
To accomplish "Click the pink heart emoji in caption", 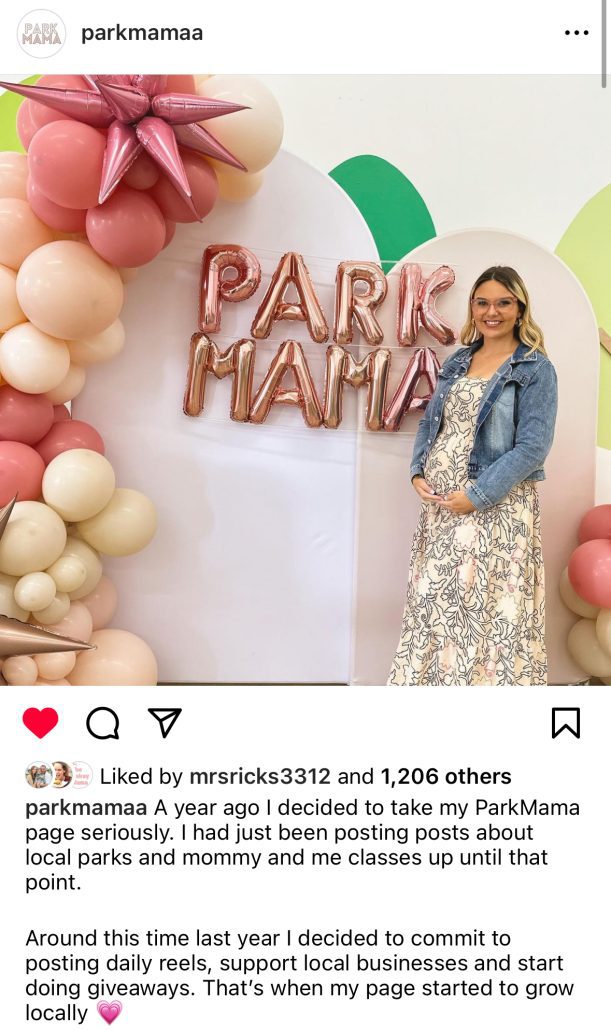I will [109, 1013].
